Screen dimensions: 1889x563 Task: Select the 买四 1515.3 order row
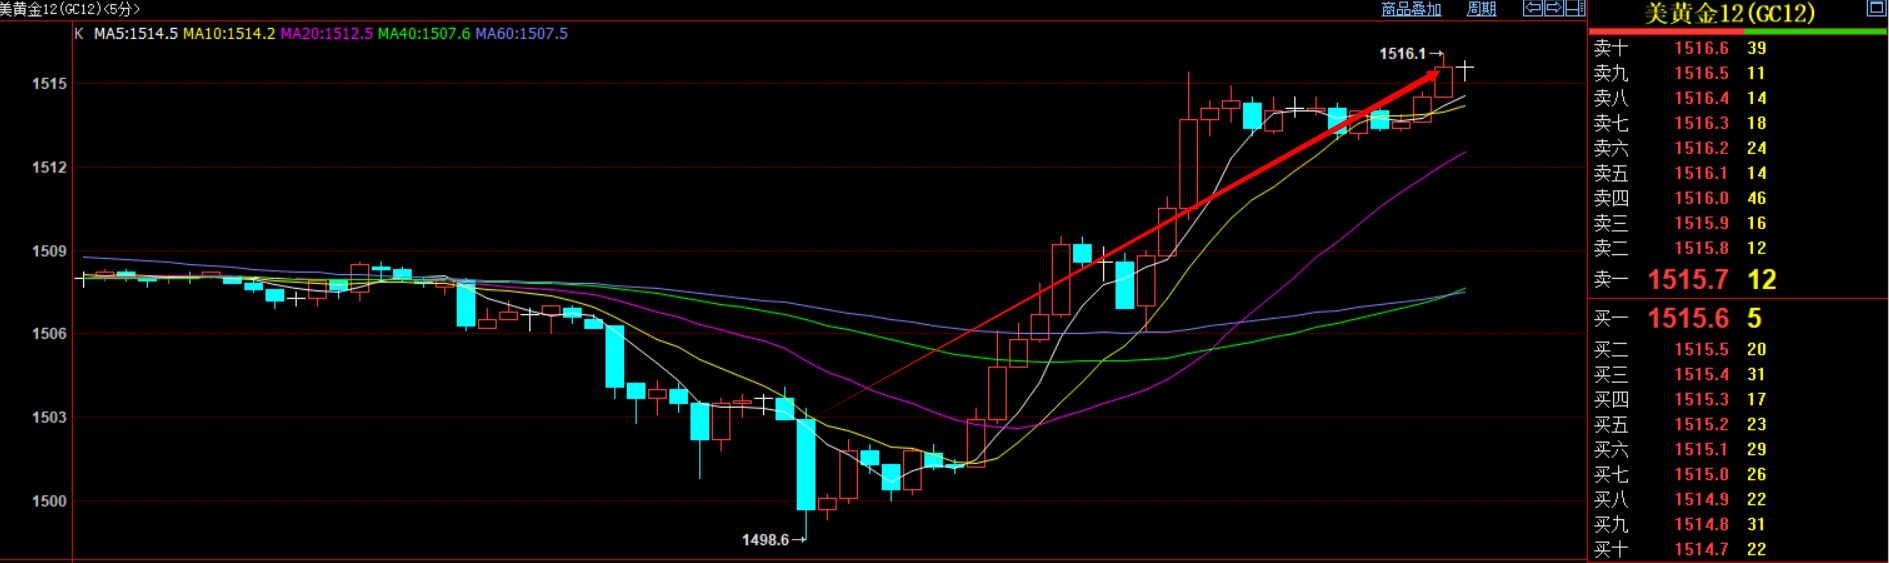point(1738,400)
